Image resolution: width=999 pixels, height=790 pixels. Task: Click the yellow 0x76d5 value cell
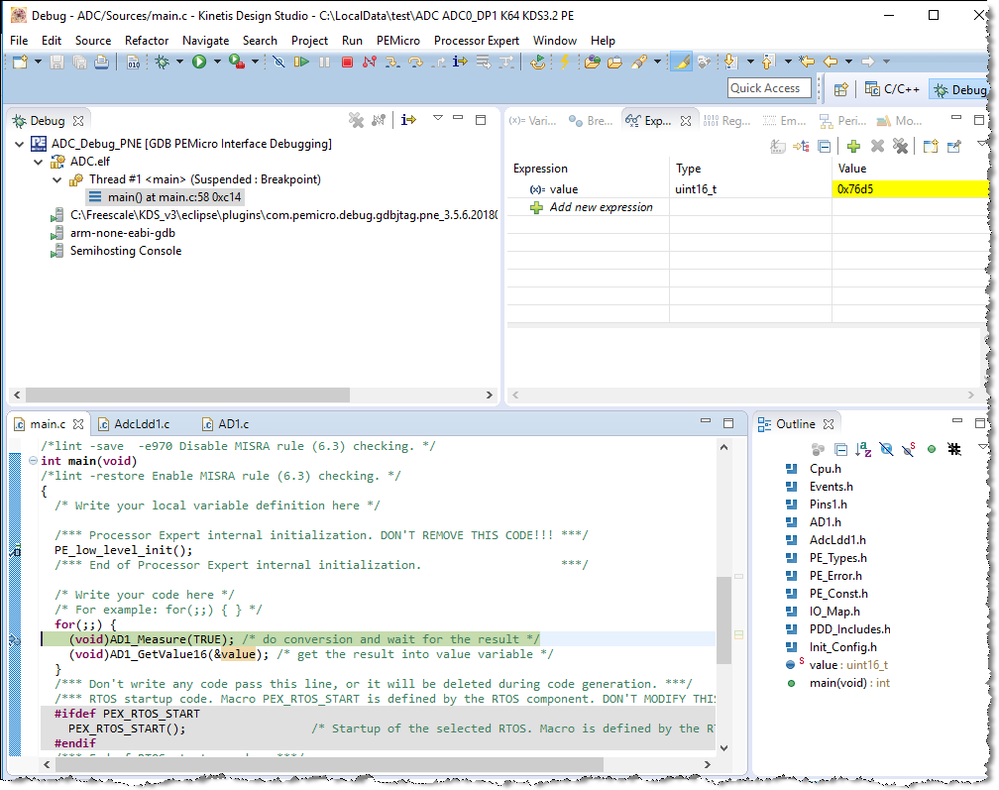pyautogui.click(x=910, y=189)
